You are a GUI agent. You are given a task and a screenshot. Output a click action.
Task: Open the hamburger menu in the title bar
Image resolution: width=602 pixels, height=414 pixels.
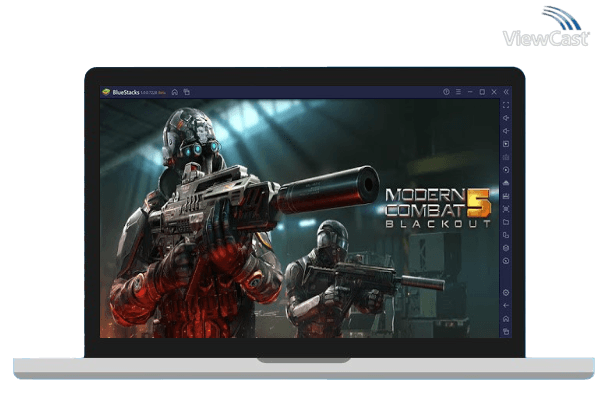(x=458, y=92)
